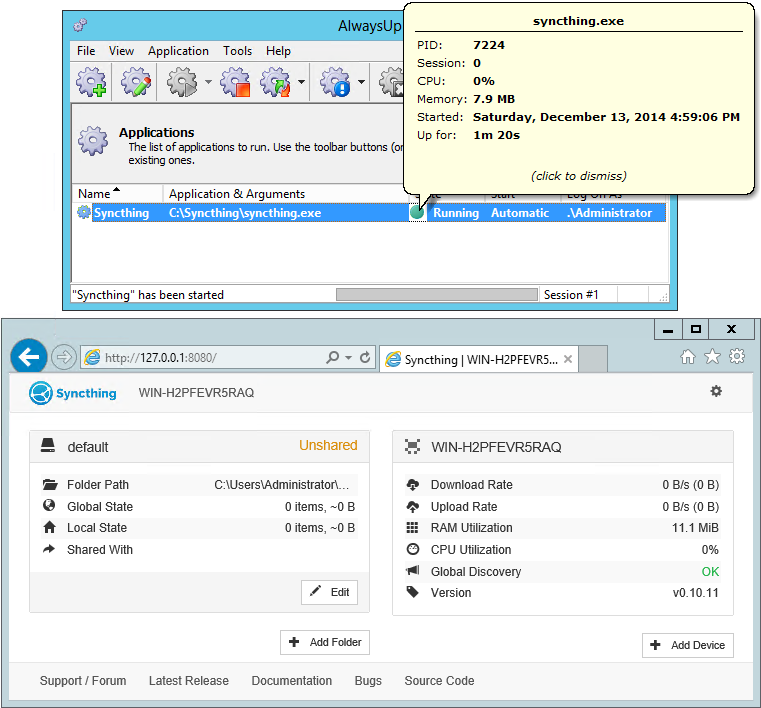Click the RAM Utilization 11.1 MiB value

point(695,528)
